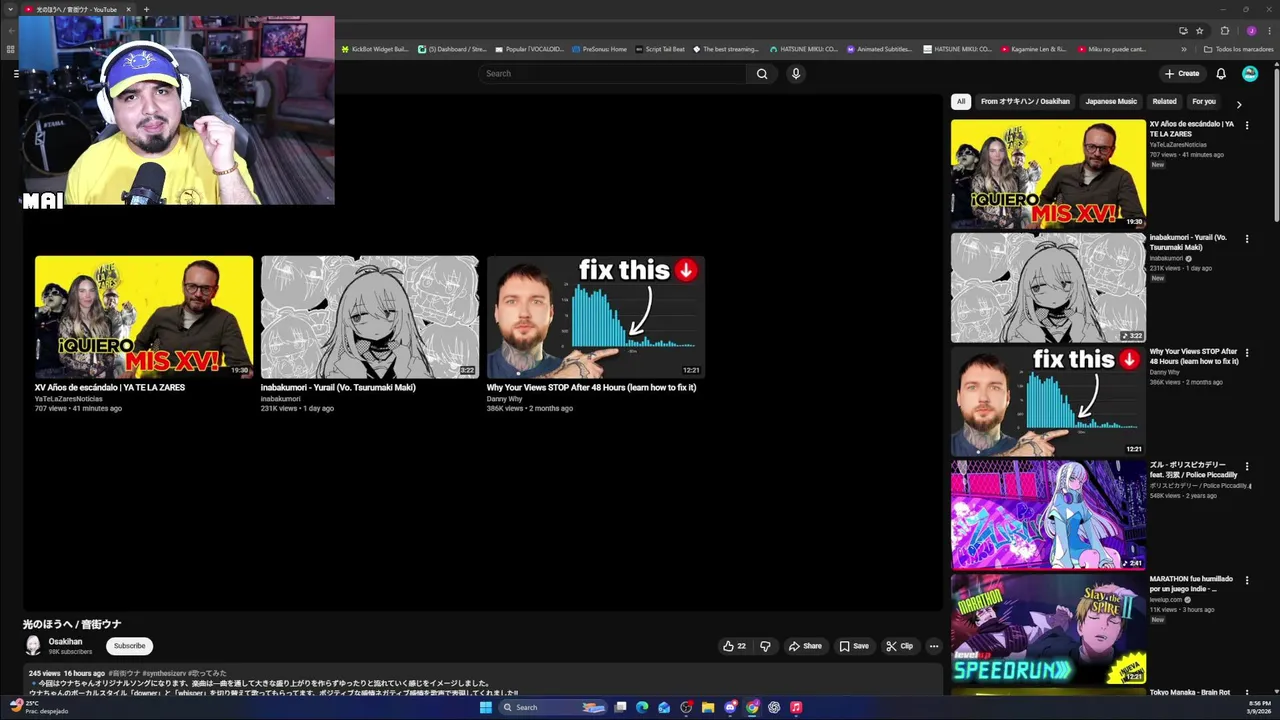Select the For you chip
Screen dimensions: 1280x720
point(1204,101)
